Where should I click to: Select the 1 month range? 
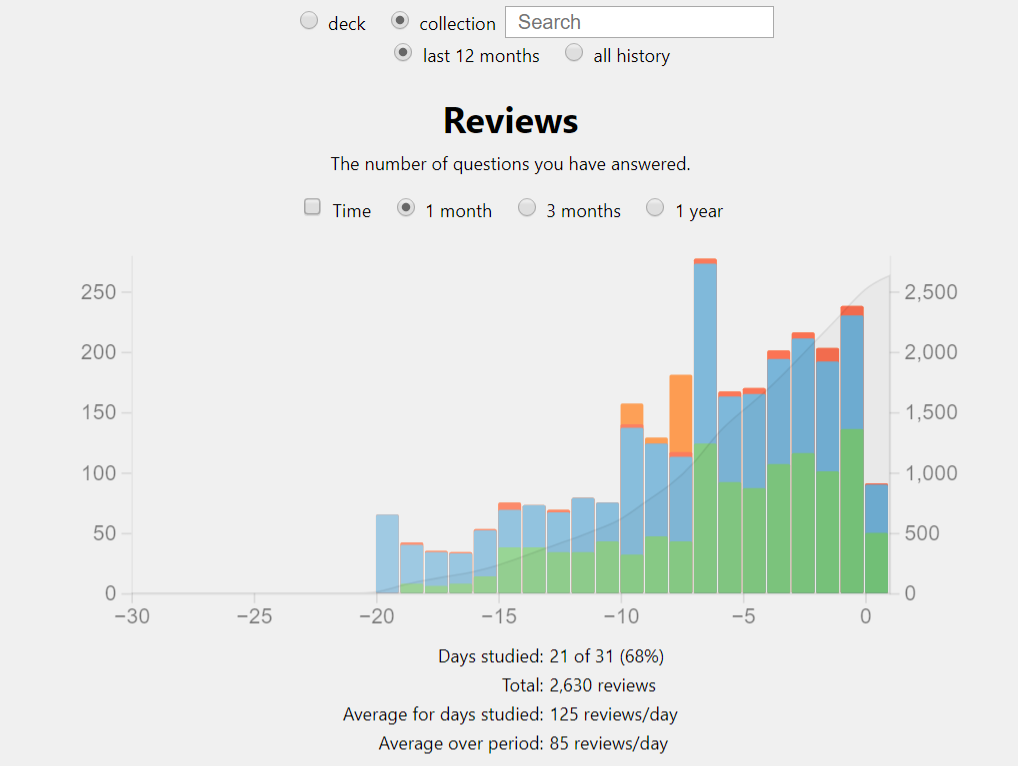(x=406, y=208)
